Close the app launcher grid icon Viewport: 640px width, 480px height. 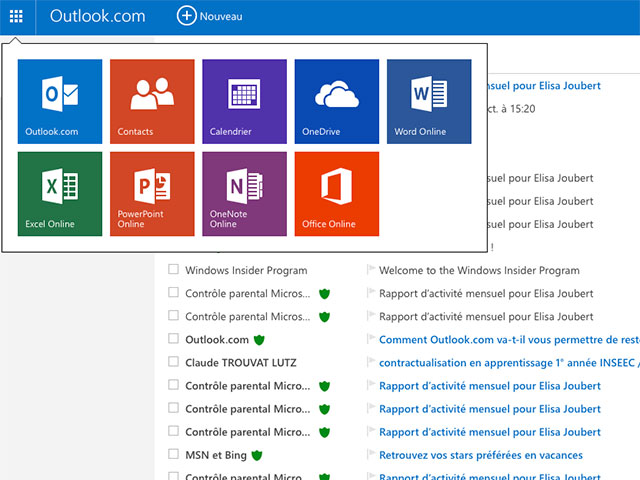[x=16, y=16]
